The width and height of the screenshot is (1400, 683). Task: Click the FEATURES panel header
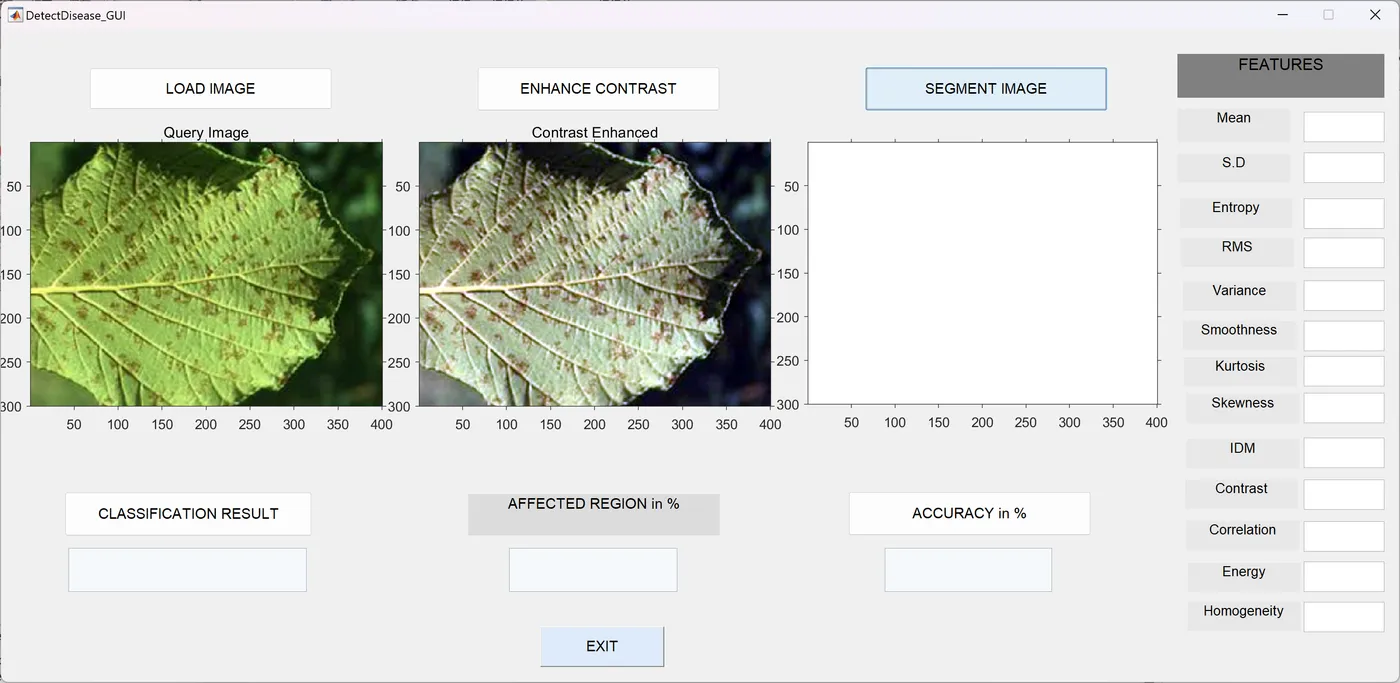point(1281,75)
